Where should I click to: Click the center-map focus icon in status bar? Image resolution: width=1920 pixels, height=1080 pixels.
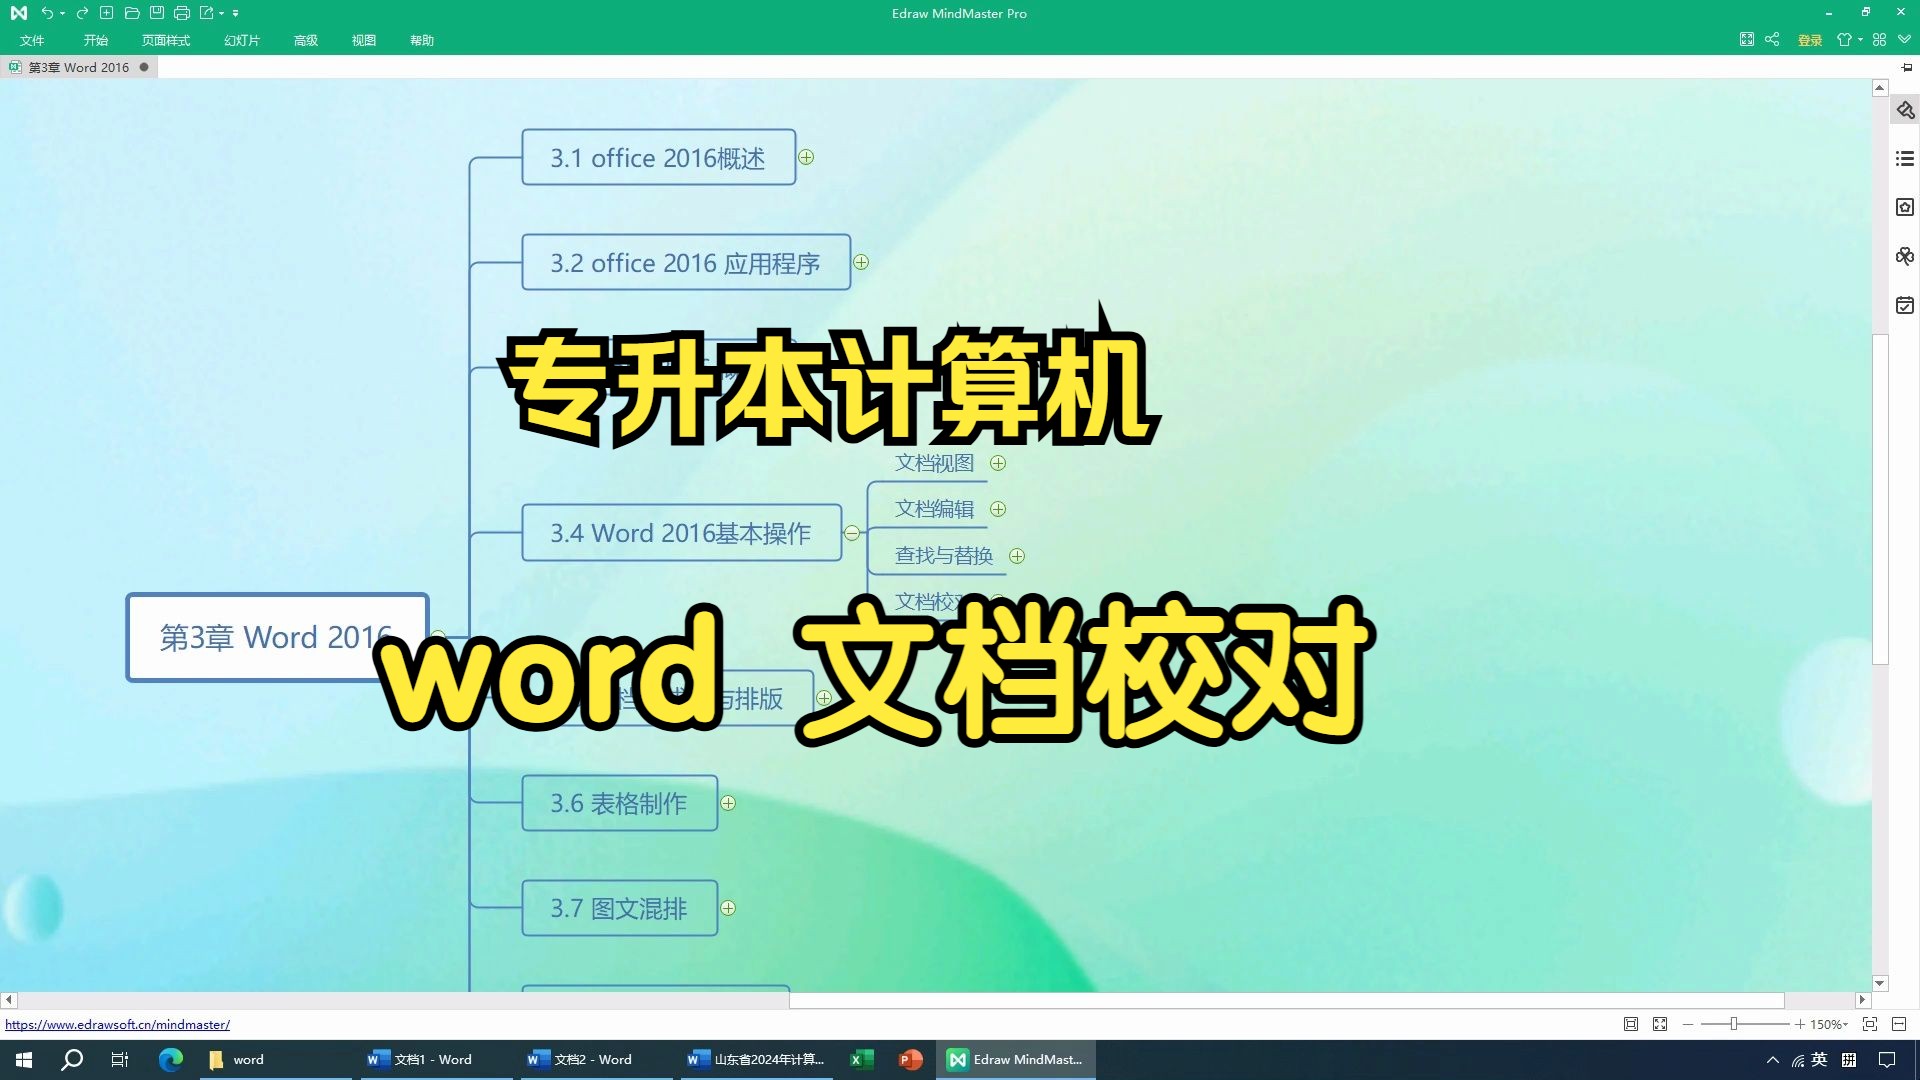click(x=1870, y=1024)
